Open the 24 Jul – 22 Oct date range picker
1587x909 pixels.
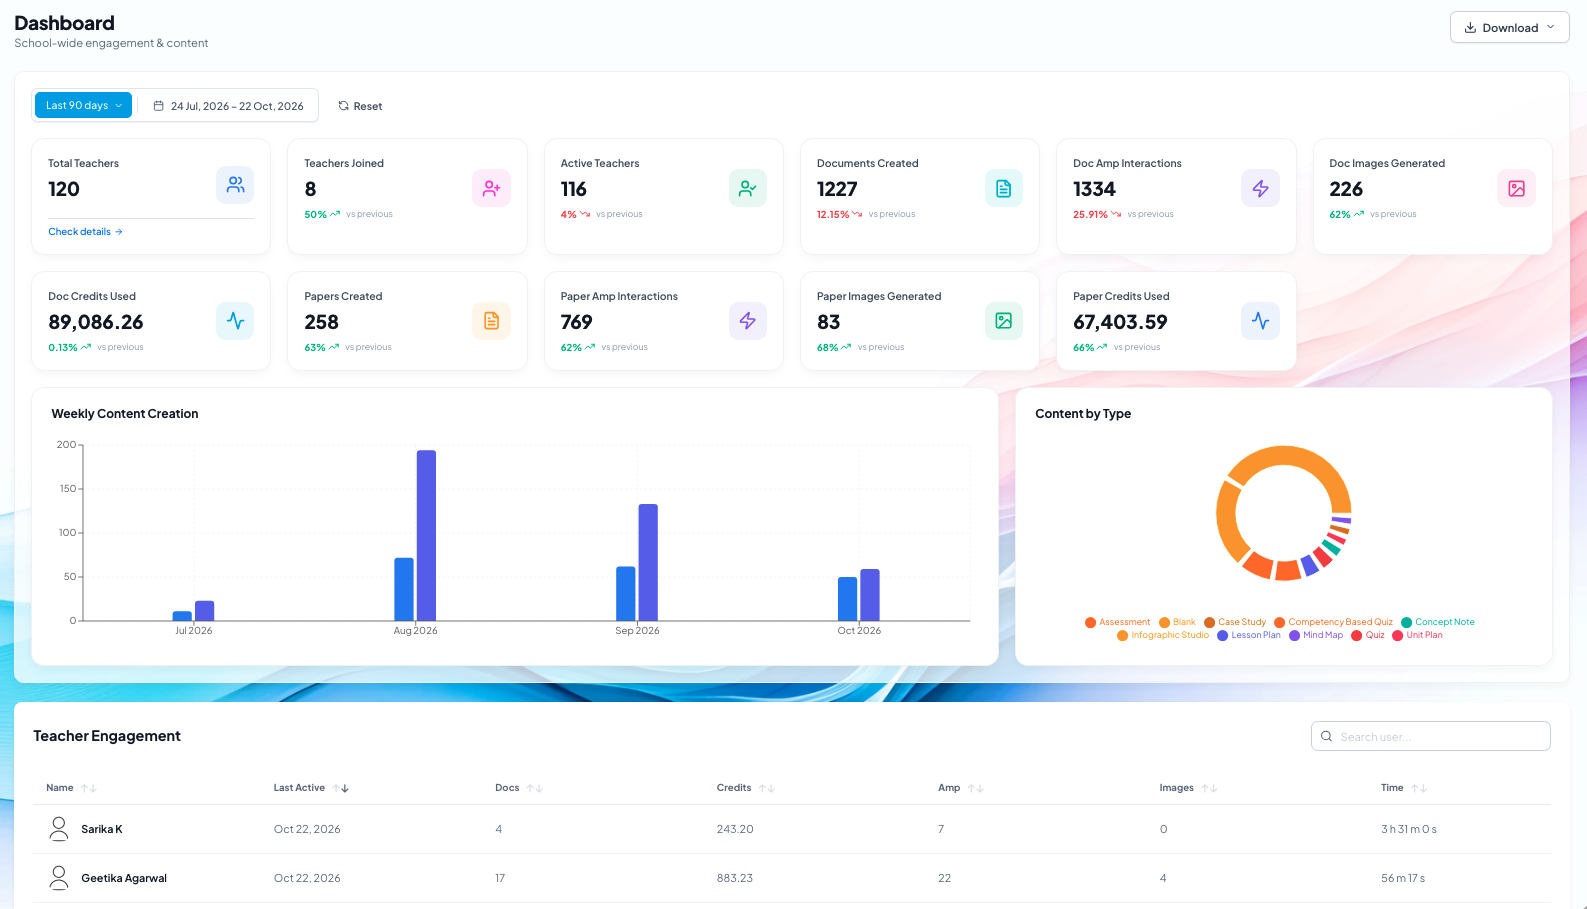pos(228,106)
